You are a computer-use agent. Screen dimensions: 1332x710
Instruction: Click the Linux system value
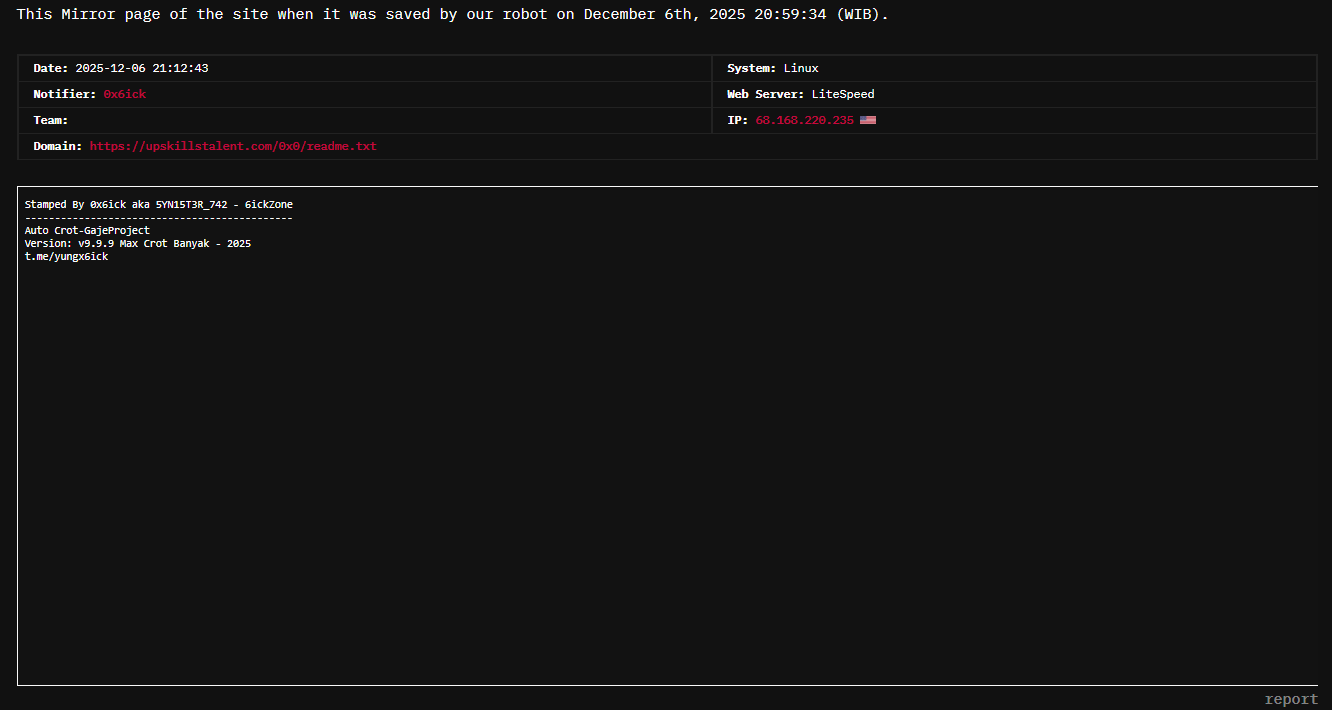801,68
